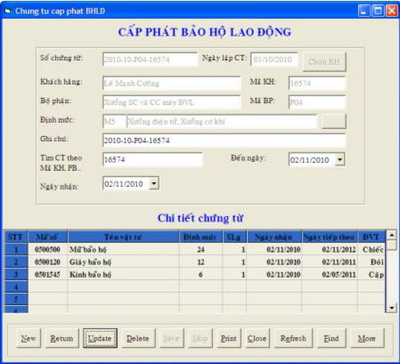The image size is (400, 364).
Task: Click Định mức value 24
Action: 201,249
